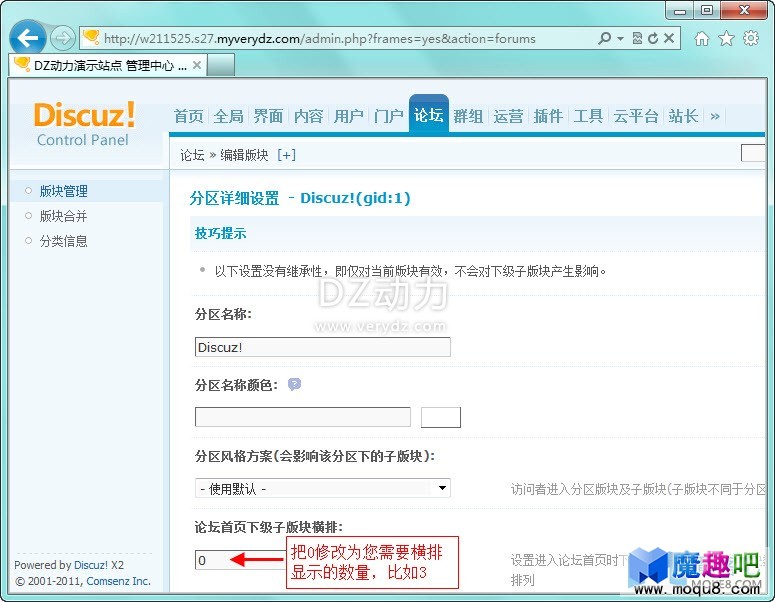This screenshot has width=775, height=602.
Task: Click the 论坛首页下级子版块横排 number field
Action: click(x=240, y=560)
